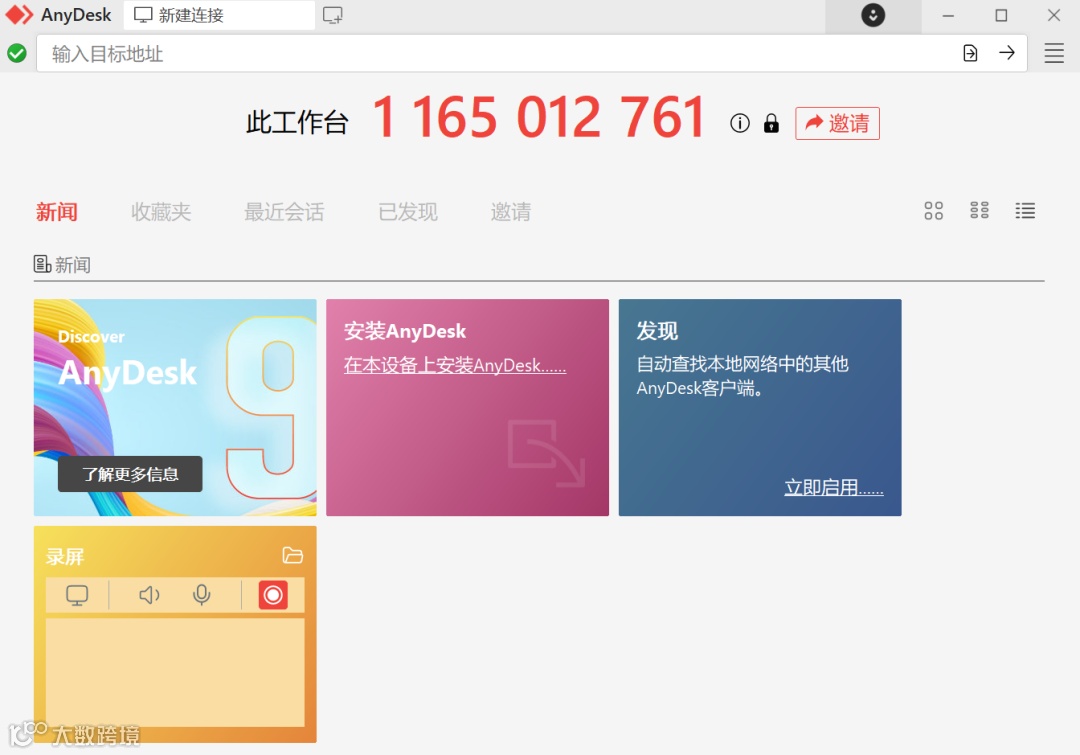
Task: Click the 发现 card title
Action: tap(657, 331)
